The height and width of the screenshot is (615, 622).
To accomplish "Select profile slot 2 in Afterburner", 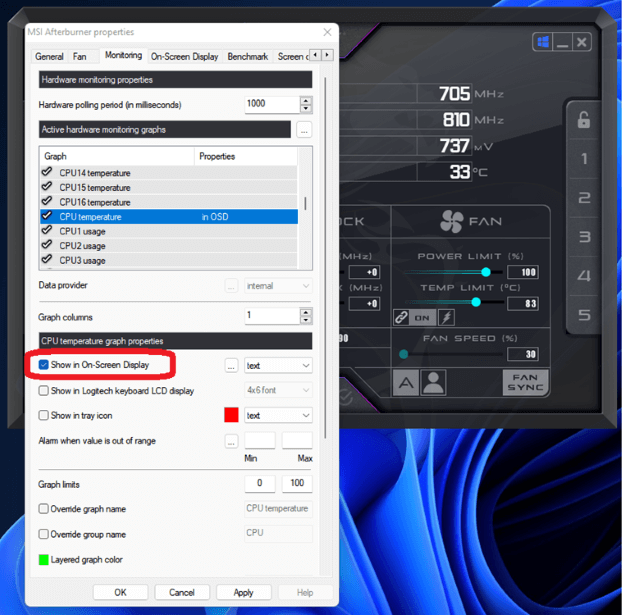I will [x=584, y=198].
